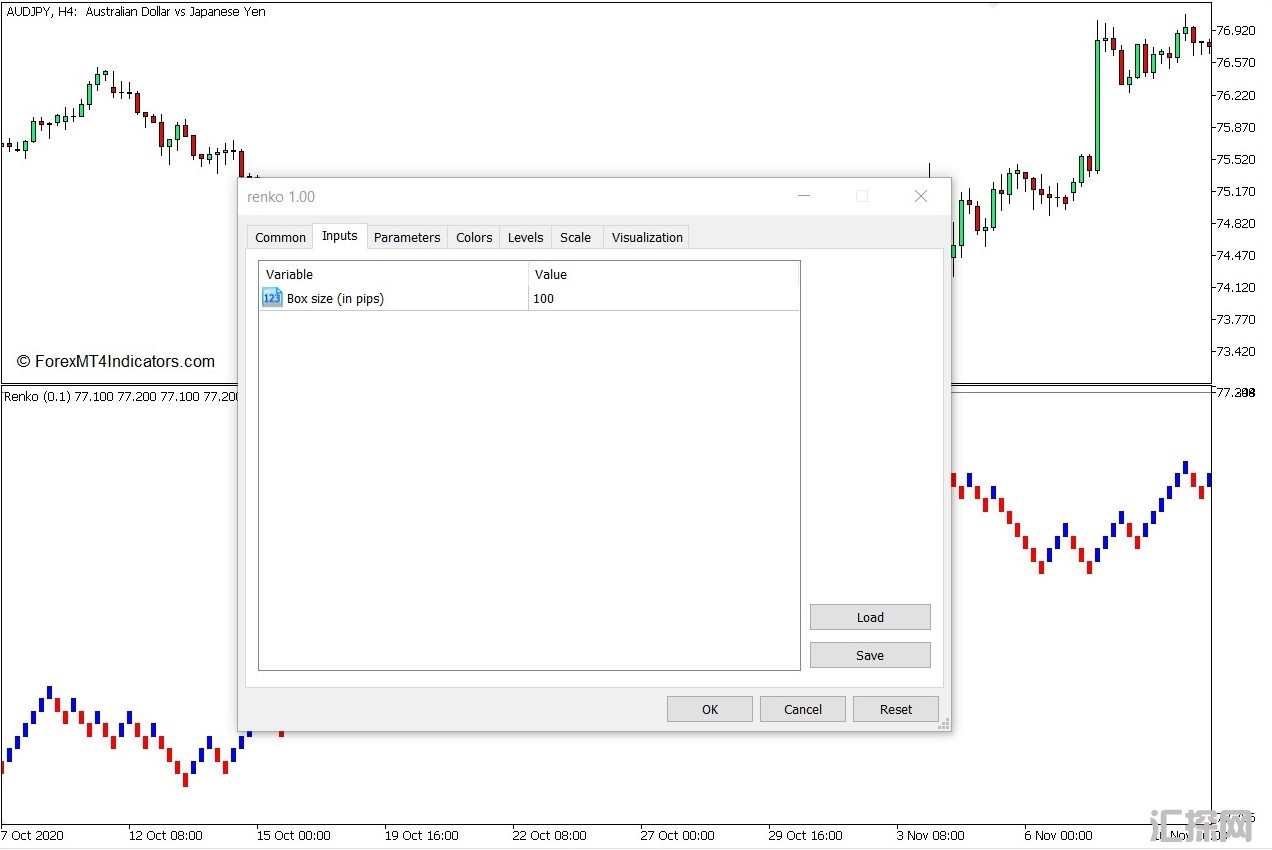Click the Save button
This screenshot has height=850, width=1272.
click(x=870, y=655)
